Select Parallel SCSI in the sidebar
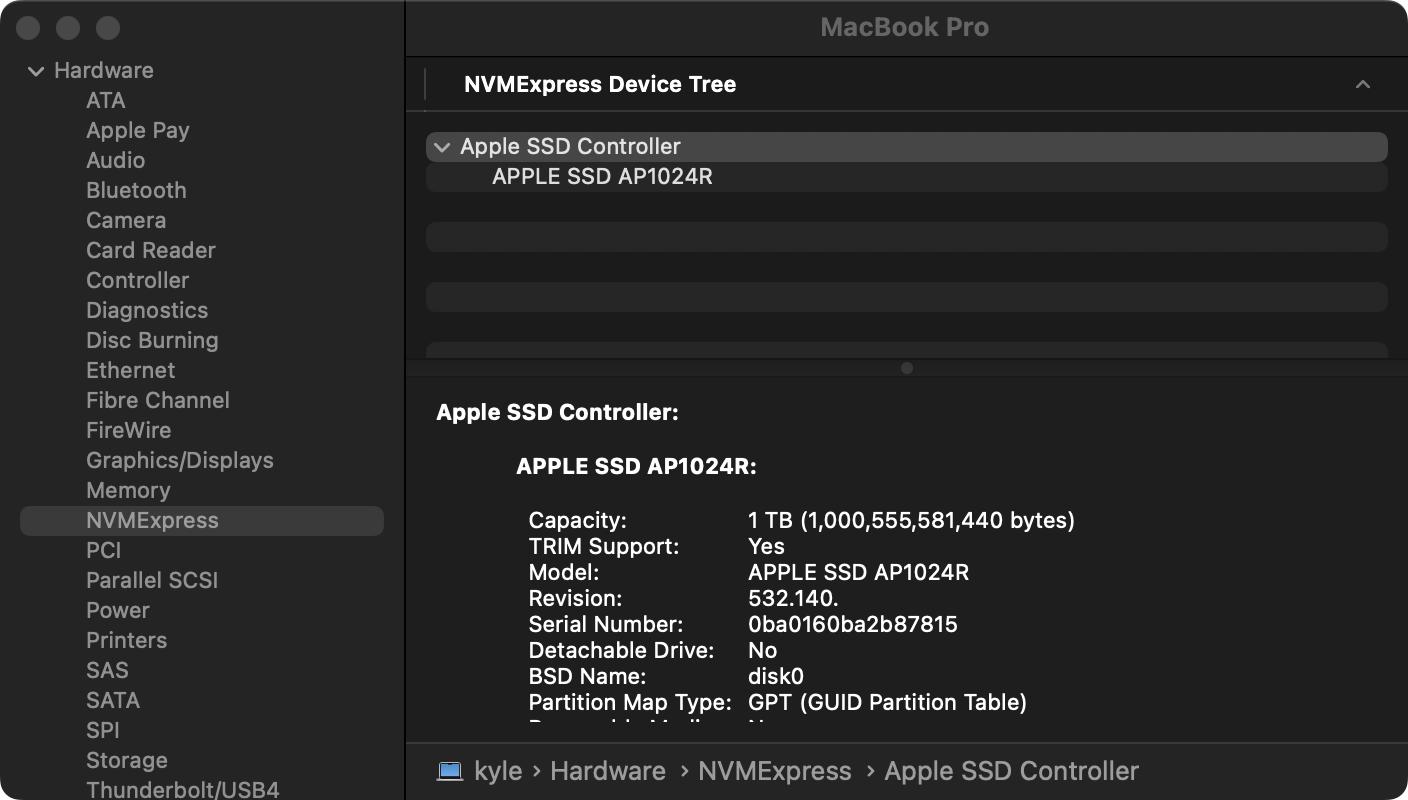The height and width of the screenshot is (800, 1408). [x=152, y=580]
